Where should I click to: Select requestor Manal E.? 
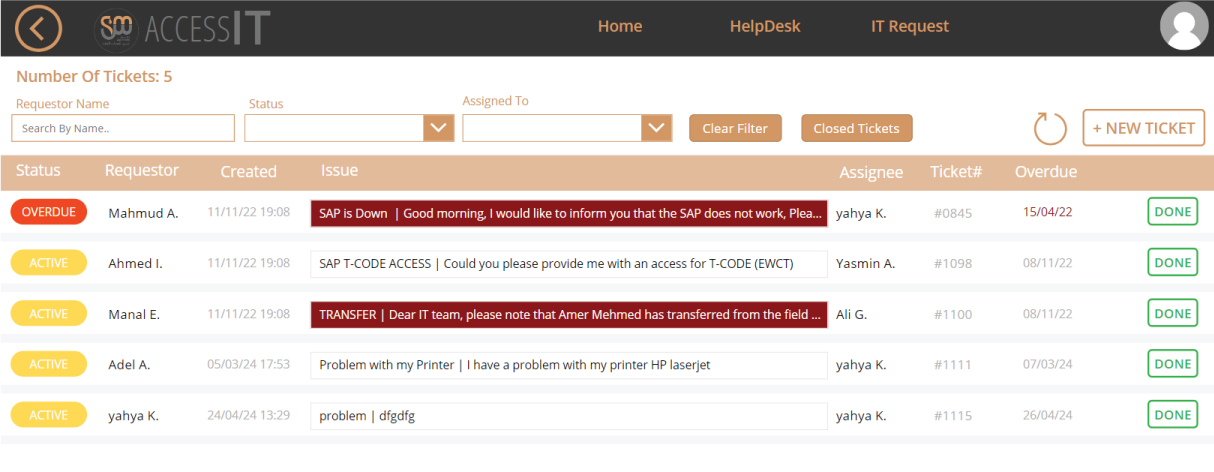[134, 314]
